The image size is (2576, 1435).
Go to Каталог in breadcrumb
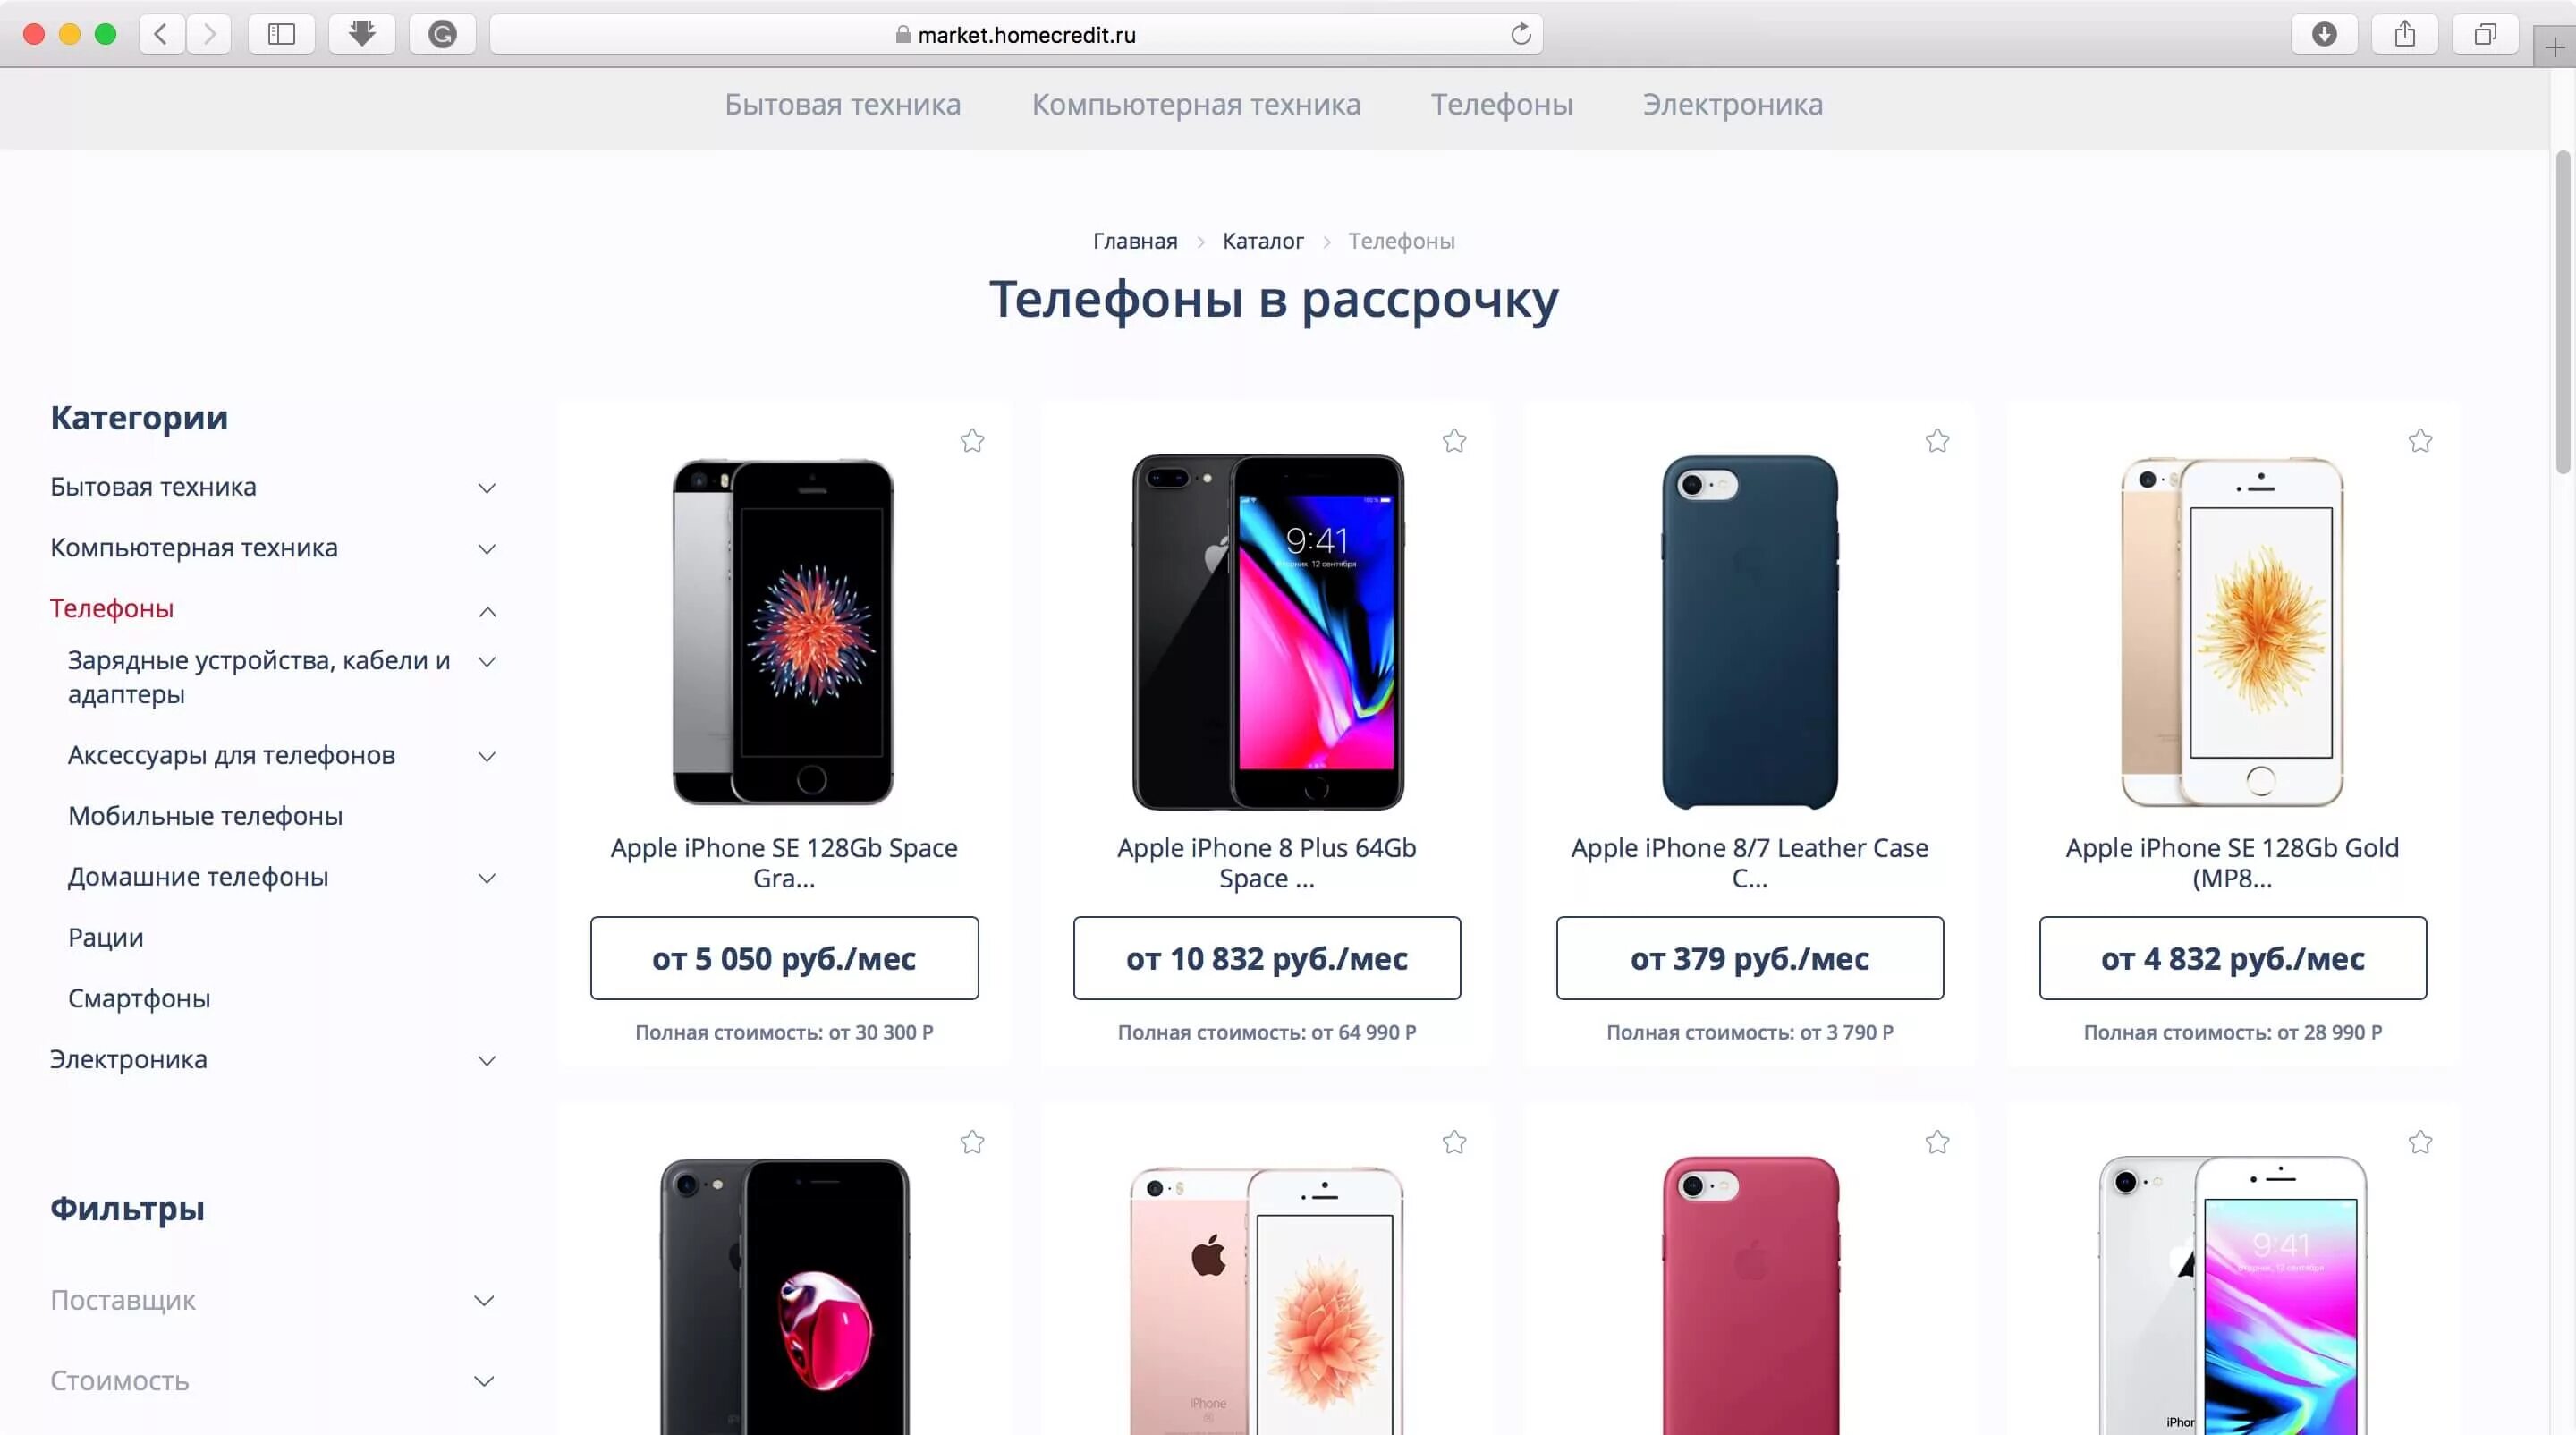pos(1263,241)
